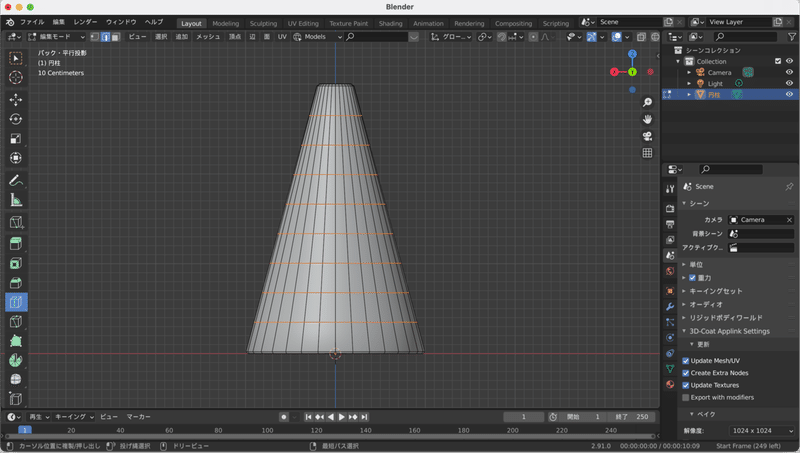Open the Models dropdown in header
This screenshot has width=800, height=453.
(x=317, y=37)
